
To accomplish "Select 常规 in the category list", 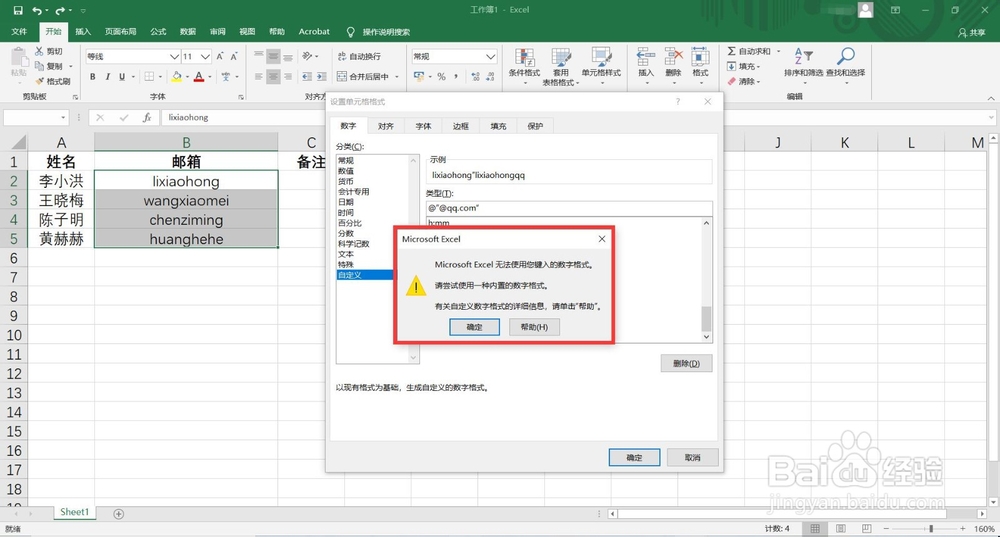I will click(x=346, y=161).
